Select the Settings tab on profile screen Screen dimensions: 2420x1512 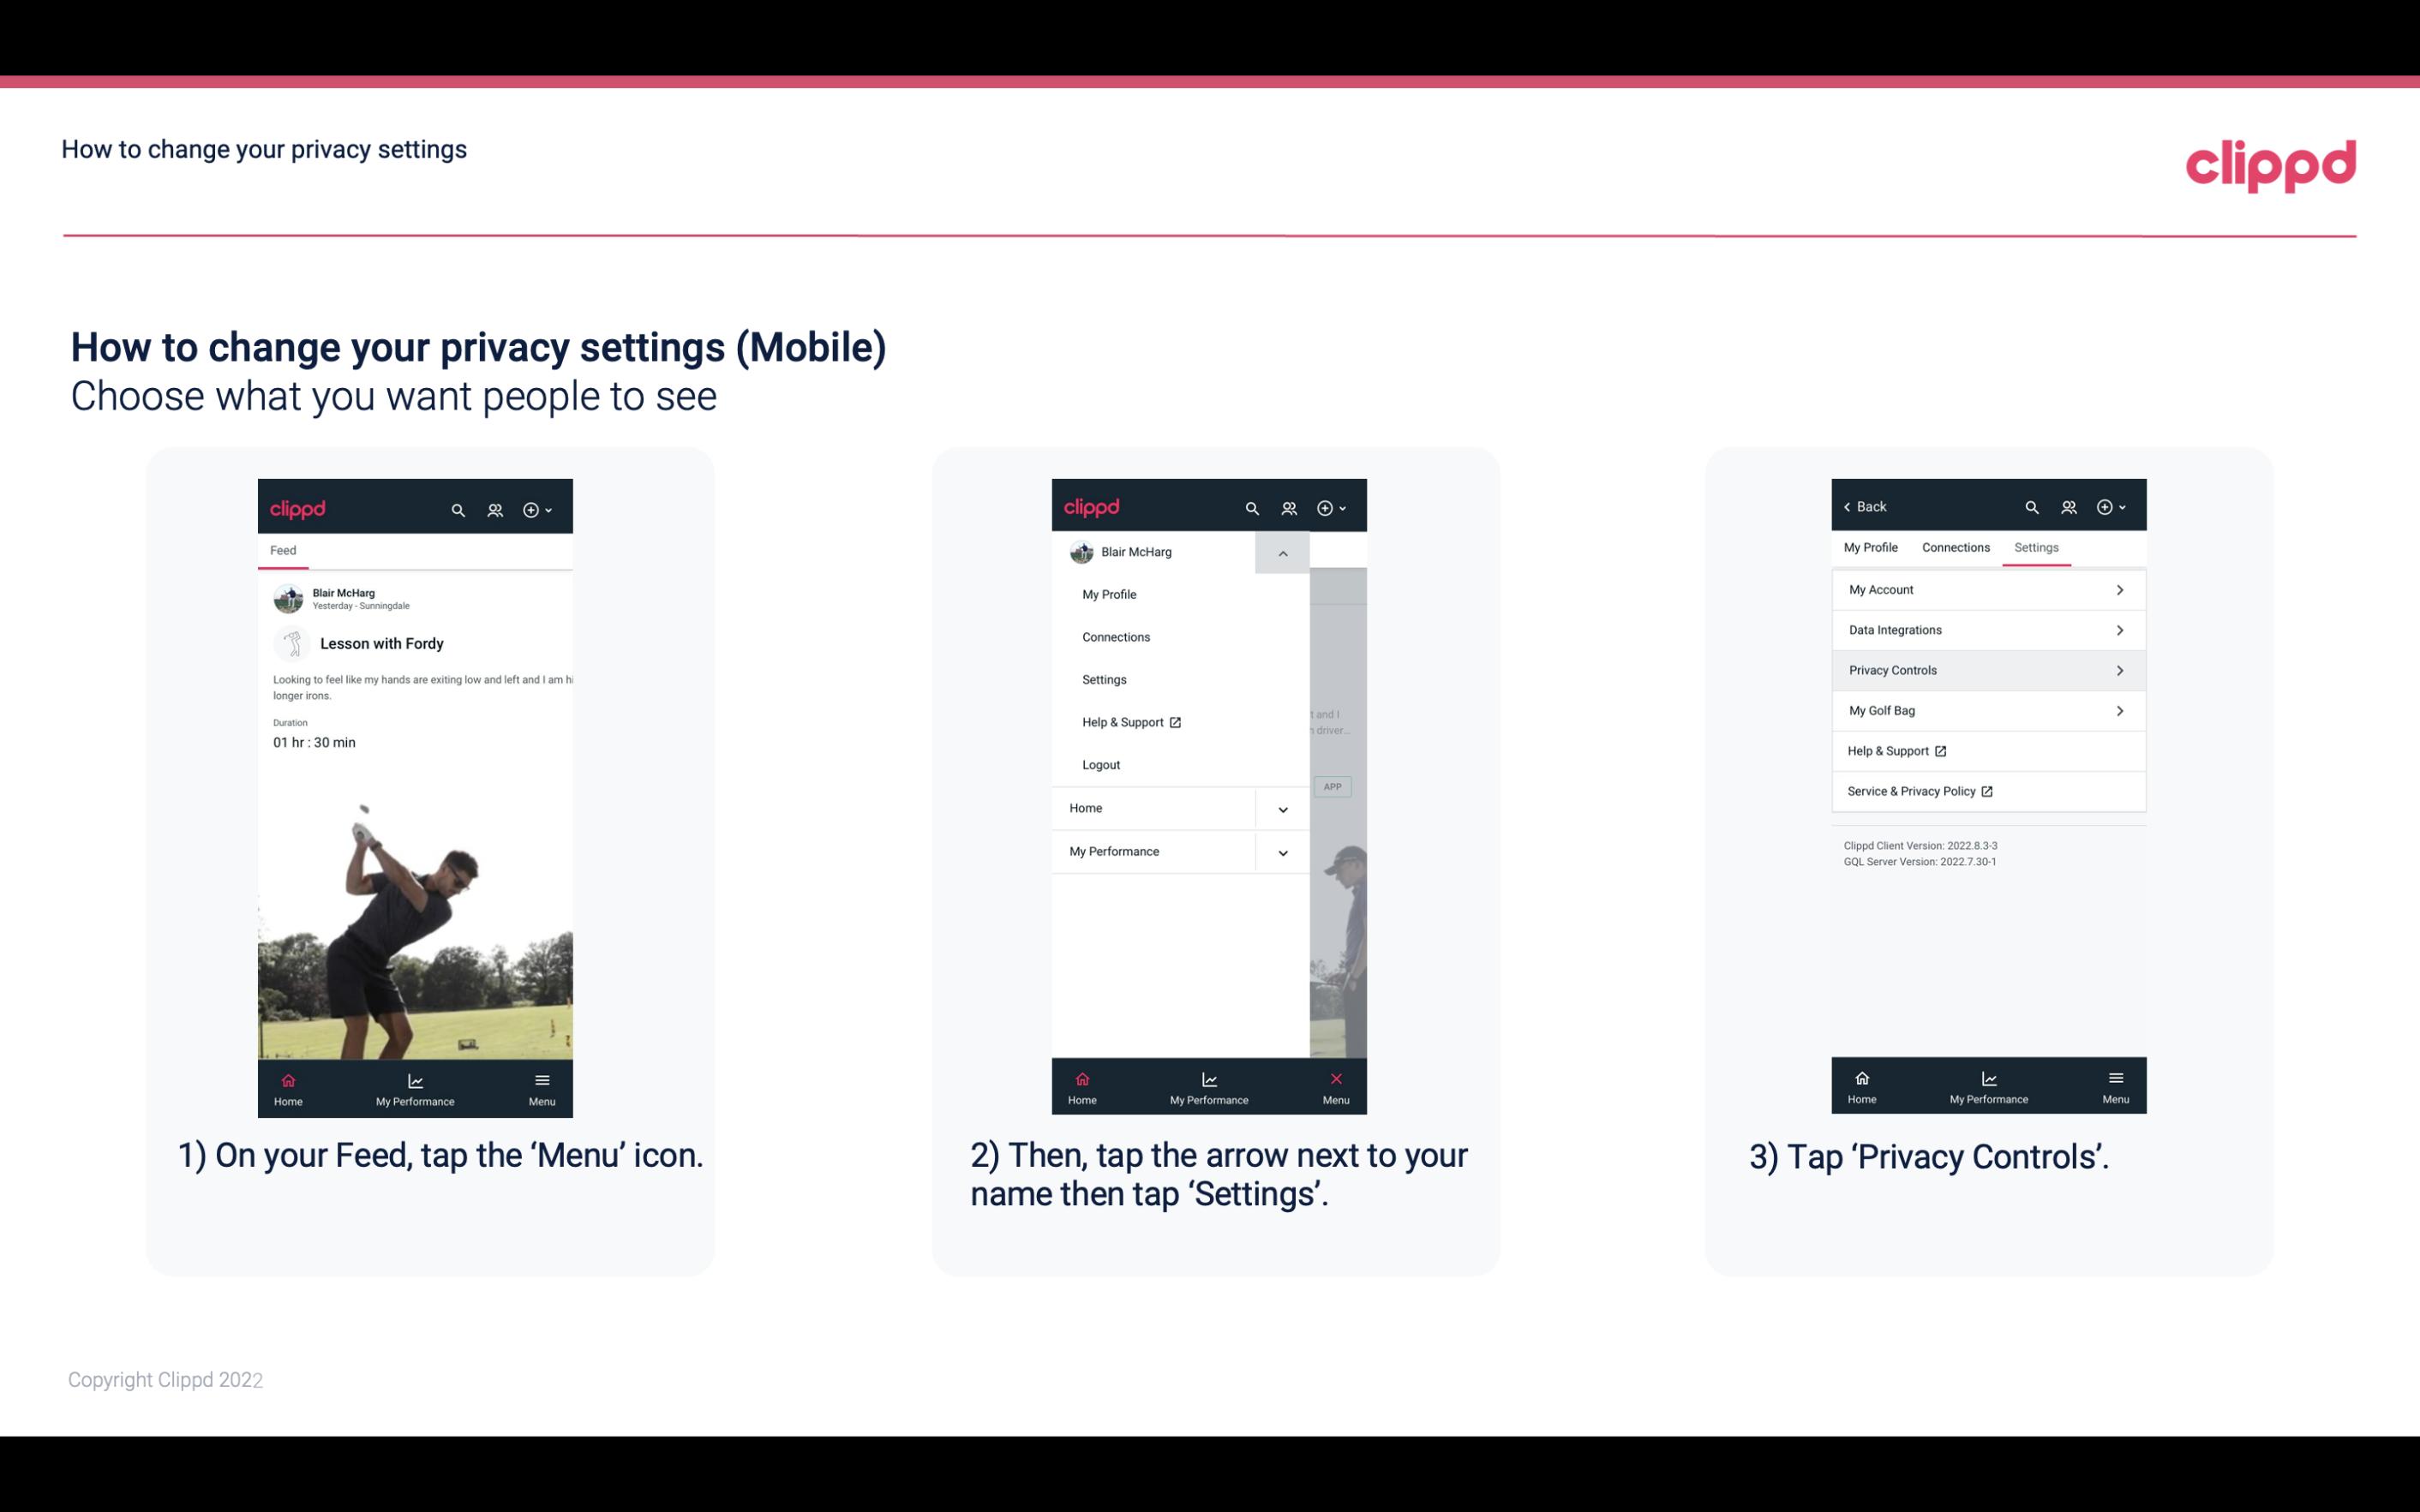[x=2035, y=547]
